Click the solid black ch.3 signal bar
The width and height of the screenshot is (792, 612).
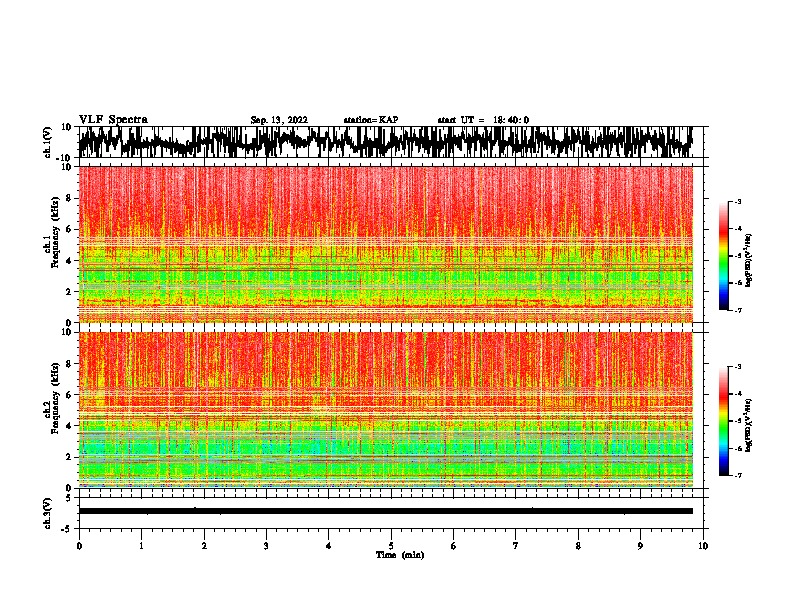pyautogui.click(x=386, y=511)
